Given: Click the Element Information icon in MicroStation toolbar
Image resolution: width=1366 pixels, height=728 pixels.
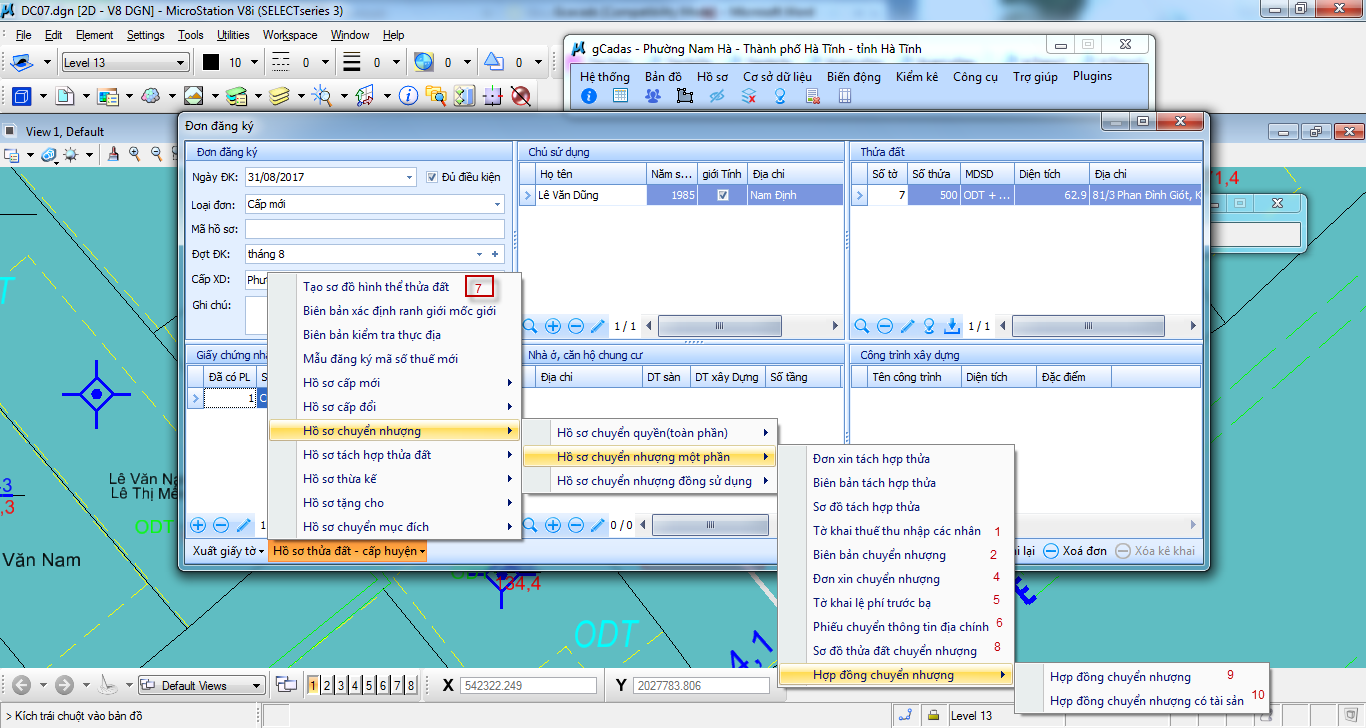Looking at the screenshot, I should pyautogui.click(x=408, y=96).
